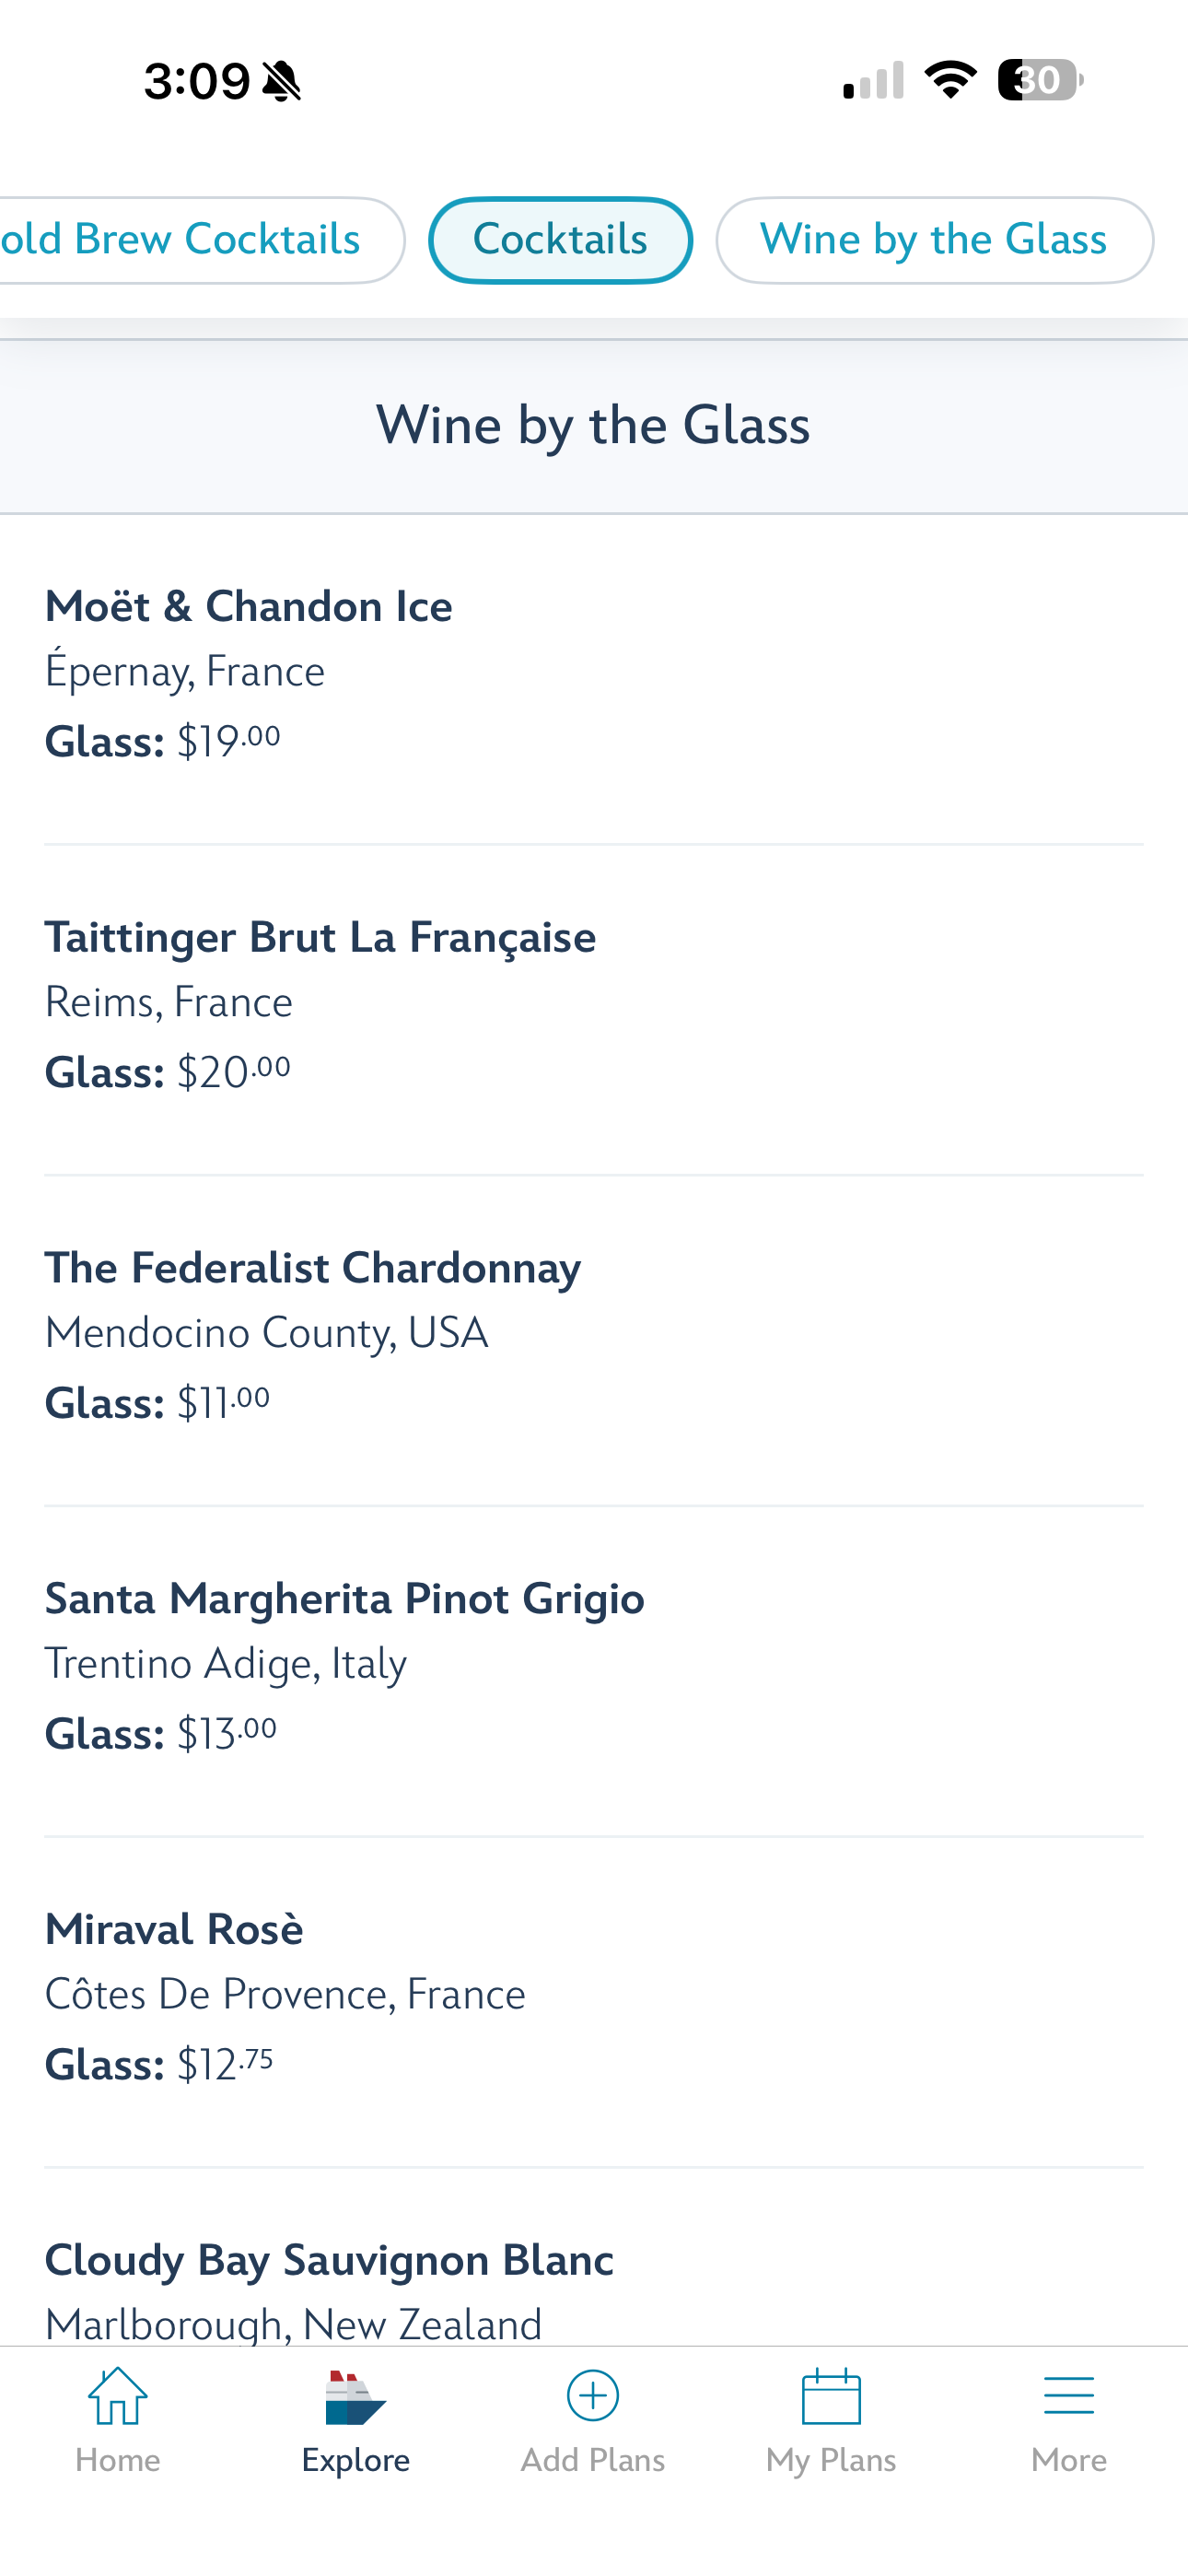Image resolution: width=1188 pixels, height=2576 pixels.
Task: Choose Santa Margherita Pinot Grigio
Action: [x=345, y=1598]
